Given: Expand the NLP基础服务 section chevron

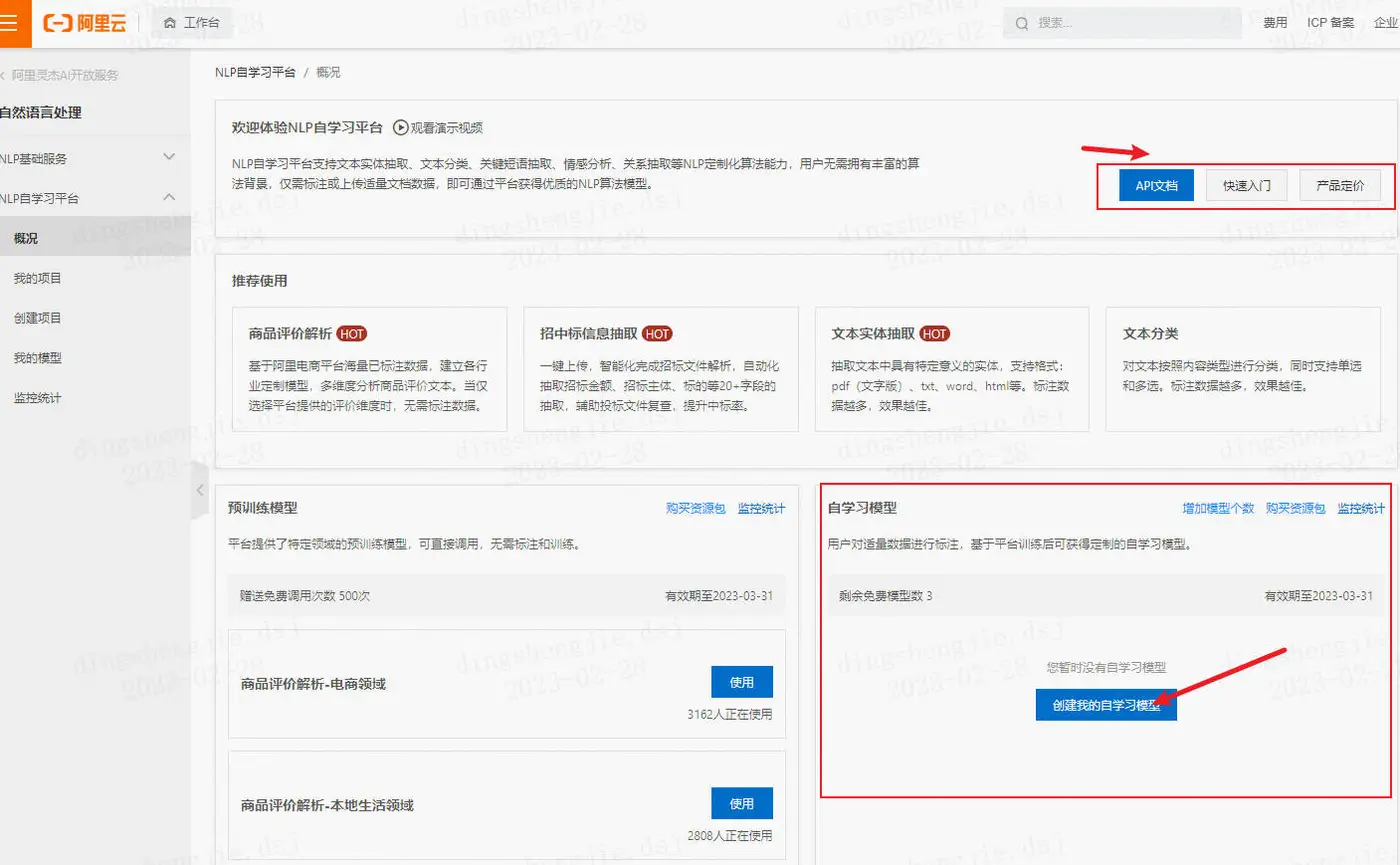Looking at the screenshot, I should point(169,157).
